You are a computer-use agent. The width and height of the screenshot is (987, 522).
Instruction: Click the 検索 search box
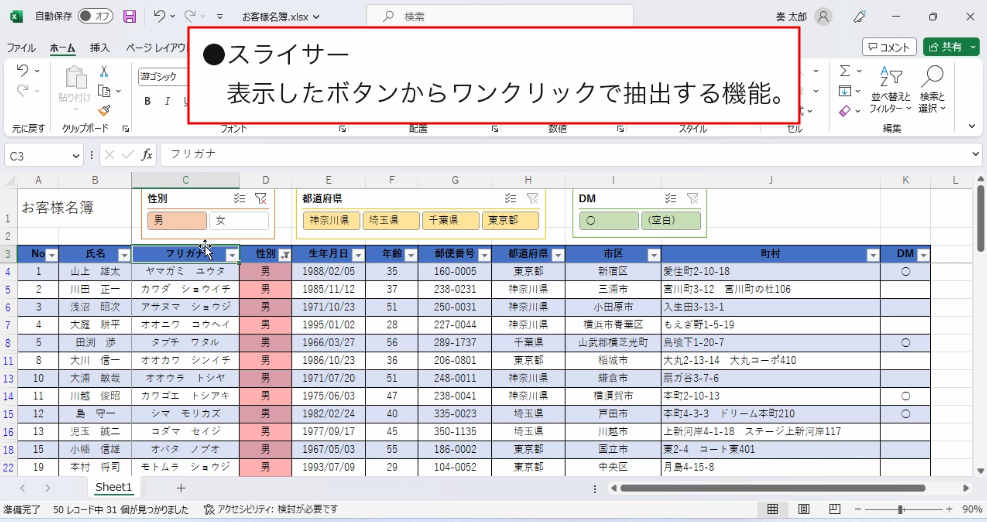point(500,17)
